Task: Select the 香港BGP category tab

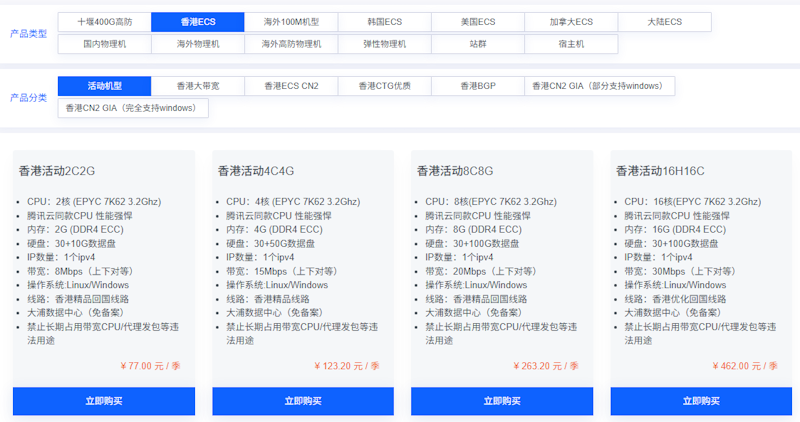Action: pos(478,86)
